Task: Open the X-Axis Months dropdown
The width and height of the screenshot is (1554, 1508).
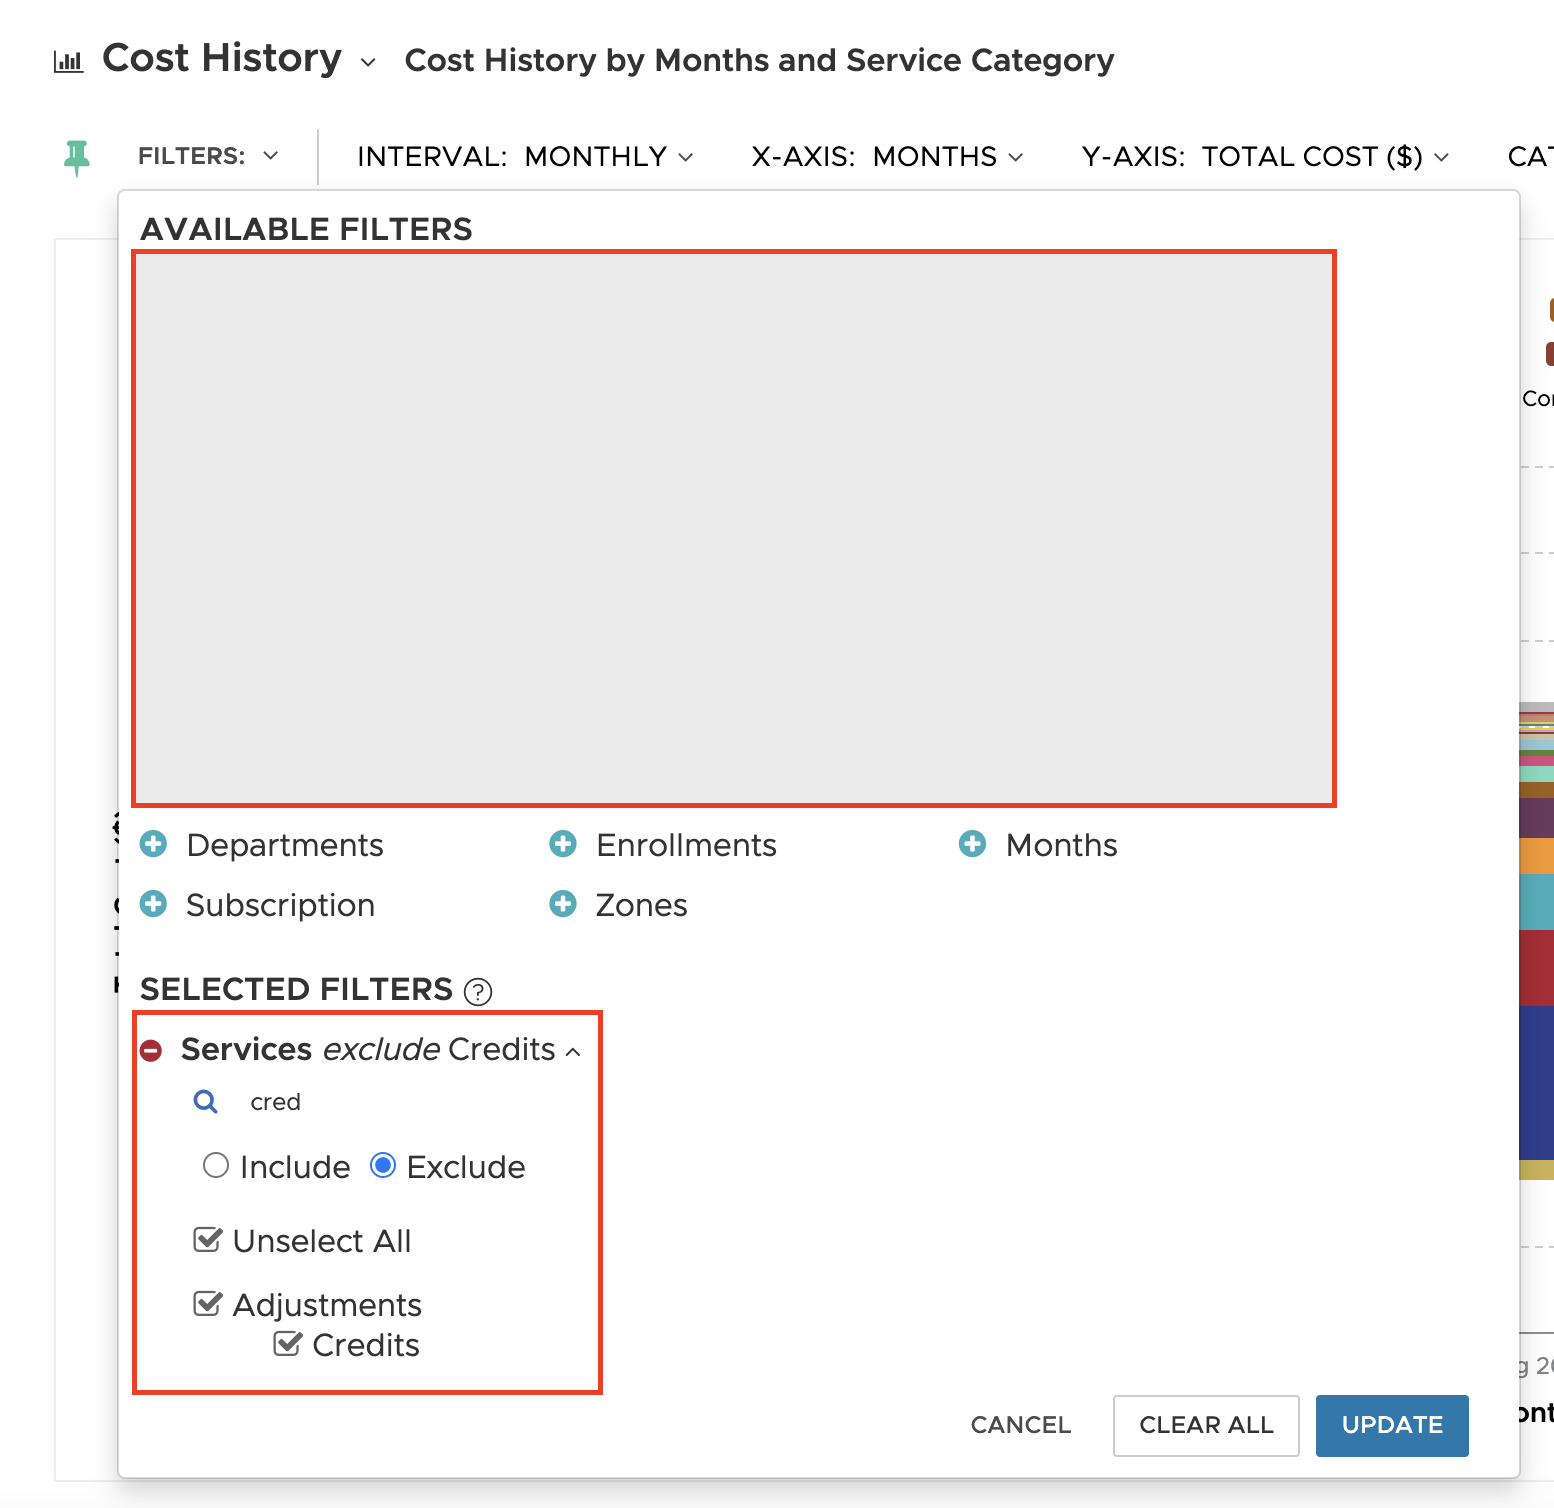Action: (x=887, y=157)
